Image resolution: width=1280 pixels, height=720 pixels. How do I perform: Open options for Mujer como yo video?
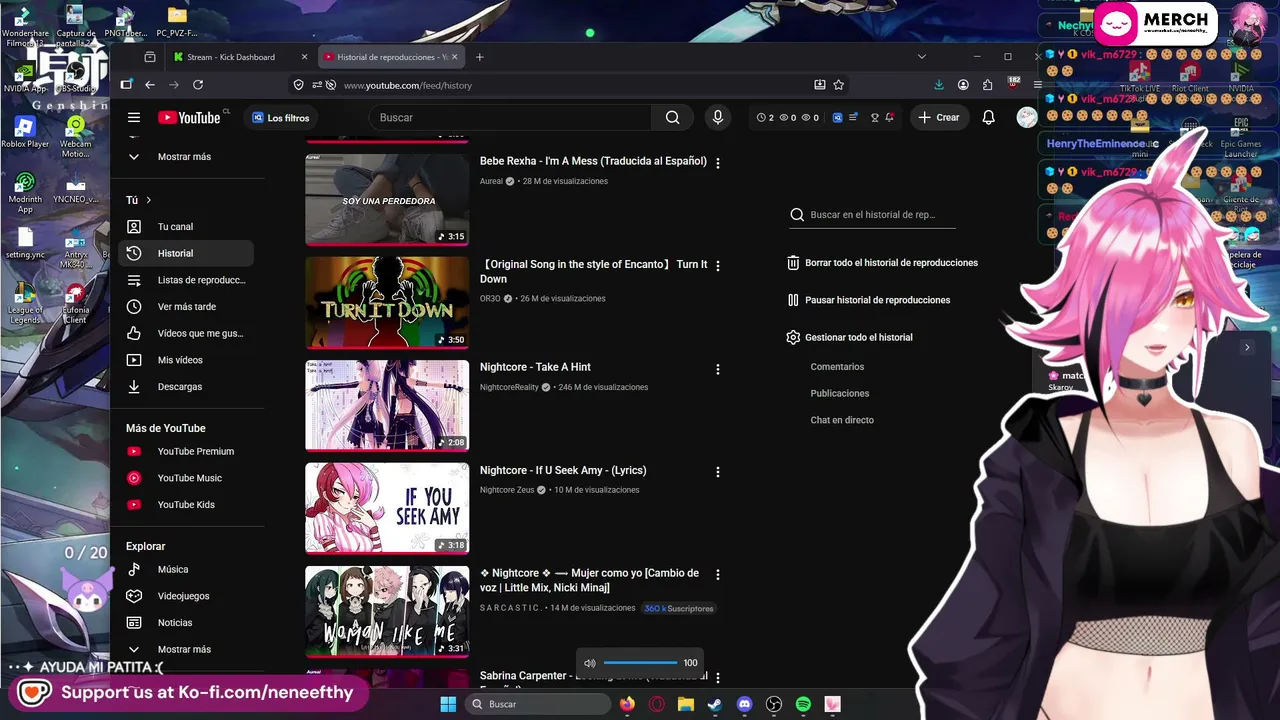click(x=717, y=575)
